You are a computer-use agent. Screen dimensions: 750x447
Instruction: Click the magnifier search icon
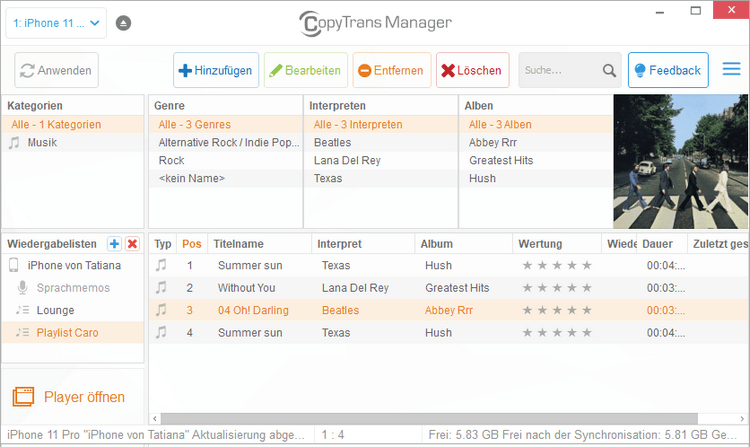[609, 70]
